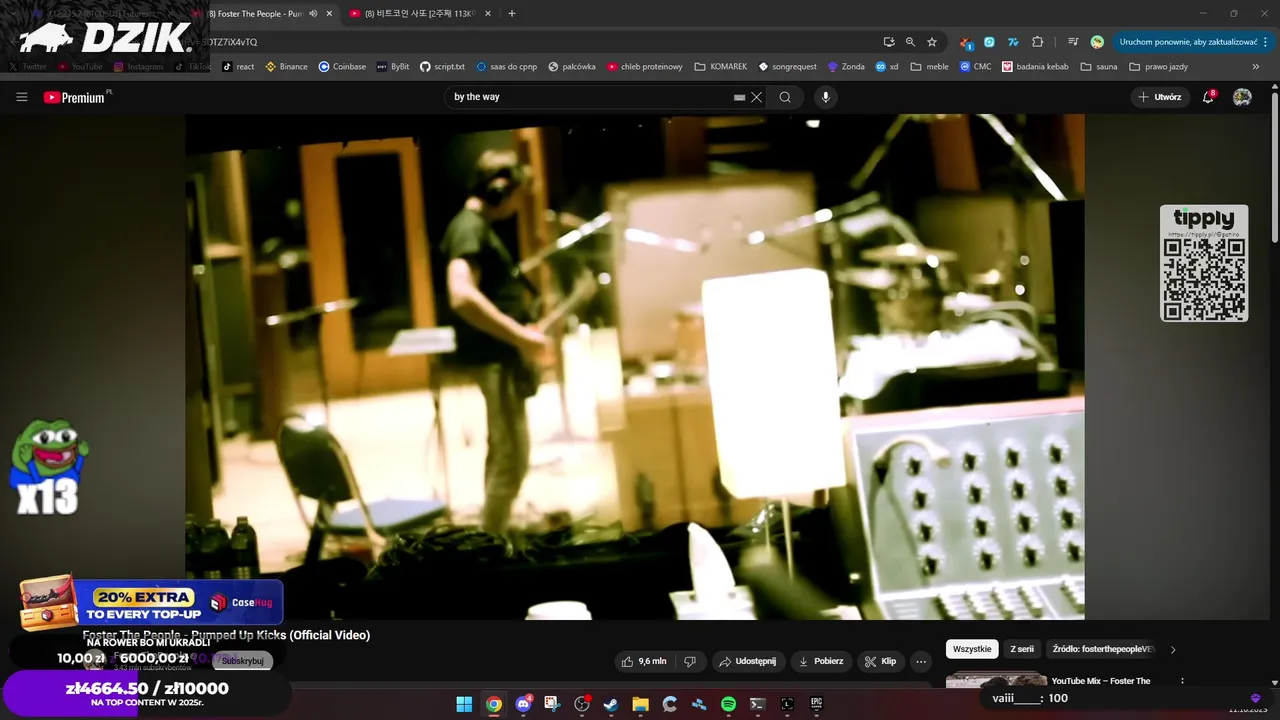Open a new browser tab
The height and width of the screenshot is (720, 1280).
click(x=512, y=14)
